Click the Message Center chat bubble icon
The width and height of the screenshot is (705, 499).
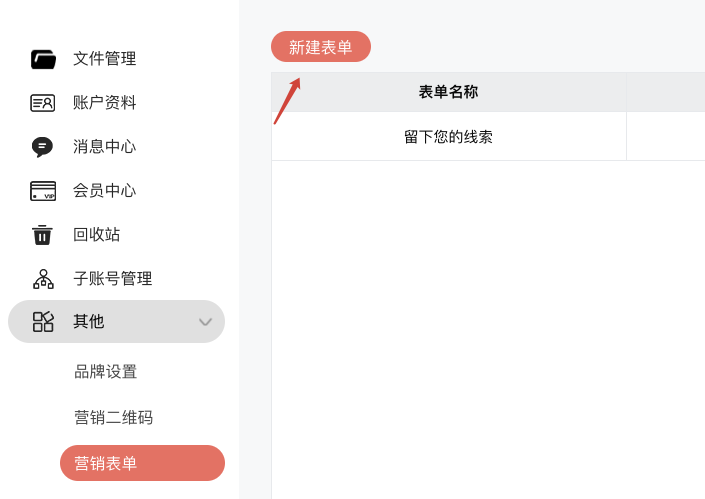(43, 147)
